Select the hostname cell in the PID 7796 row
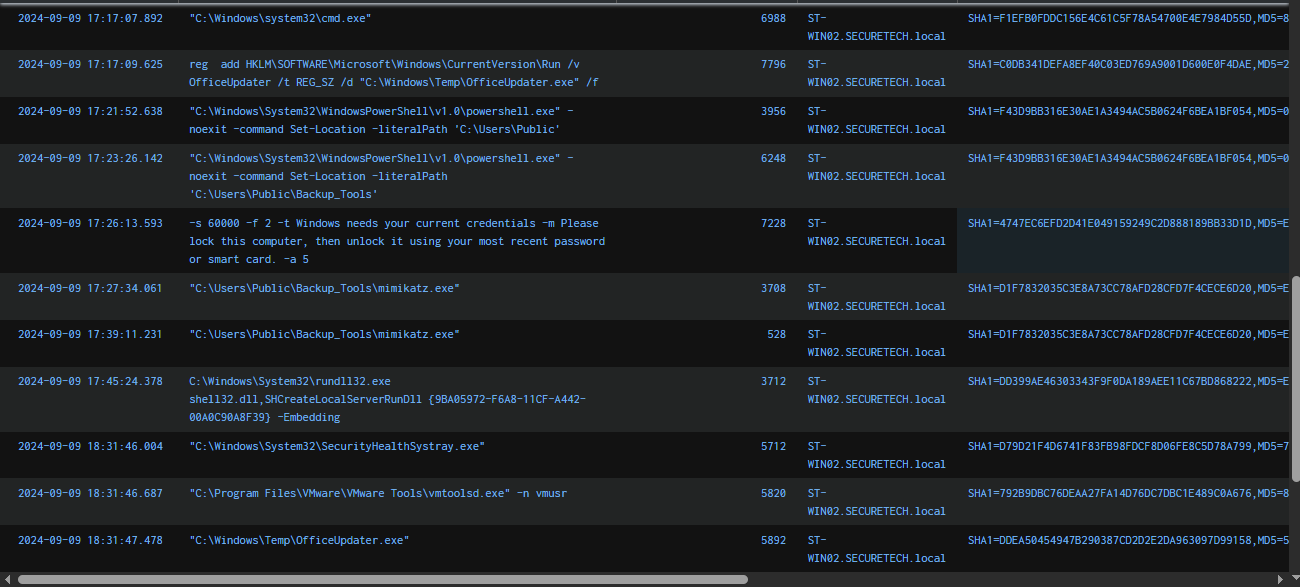Screen dimensions: 1300x587 click(x=875, y=73)
